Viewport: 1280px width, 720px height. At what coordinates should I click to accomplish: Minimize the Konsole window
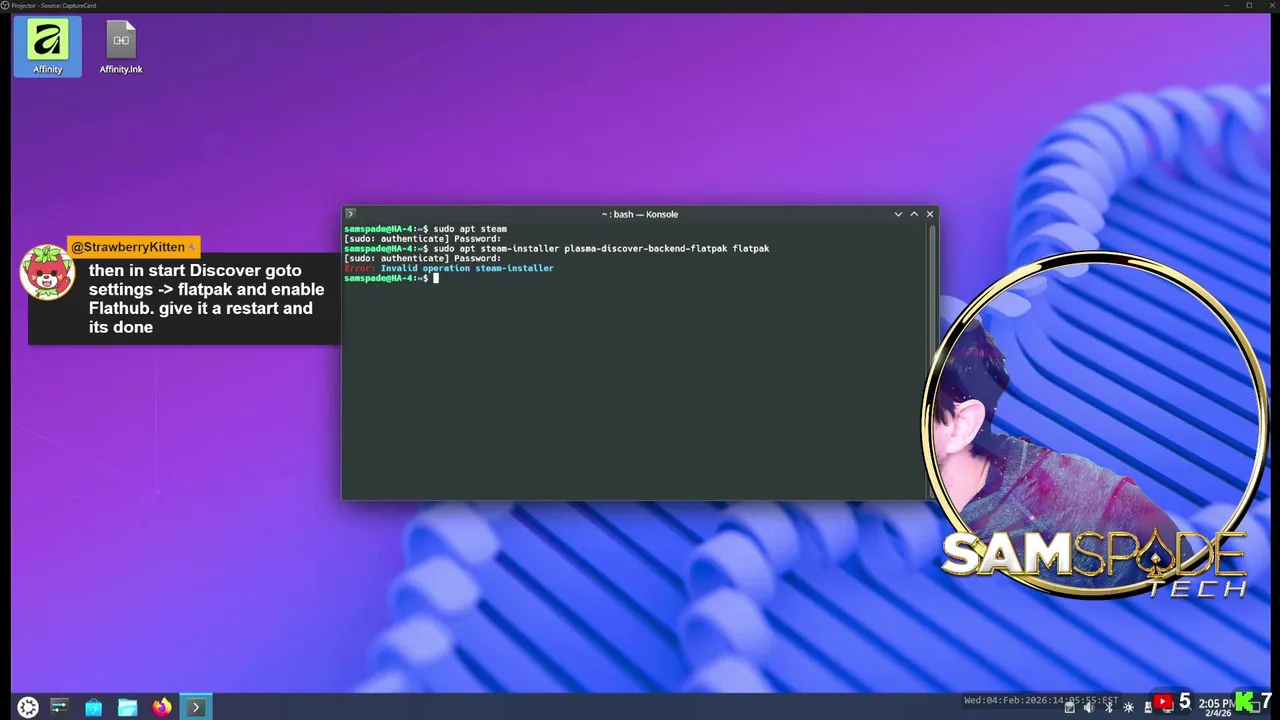pyautogui.click(x=898, y=214)
